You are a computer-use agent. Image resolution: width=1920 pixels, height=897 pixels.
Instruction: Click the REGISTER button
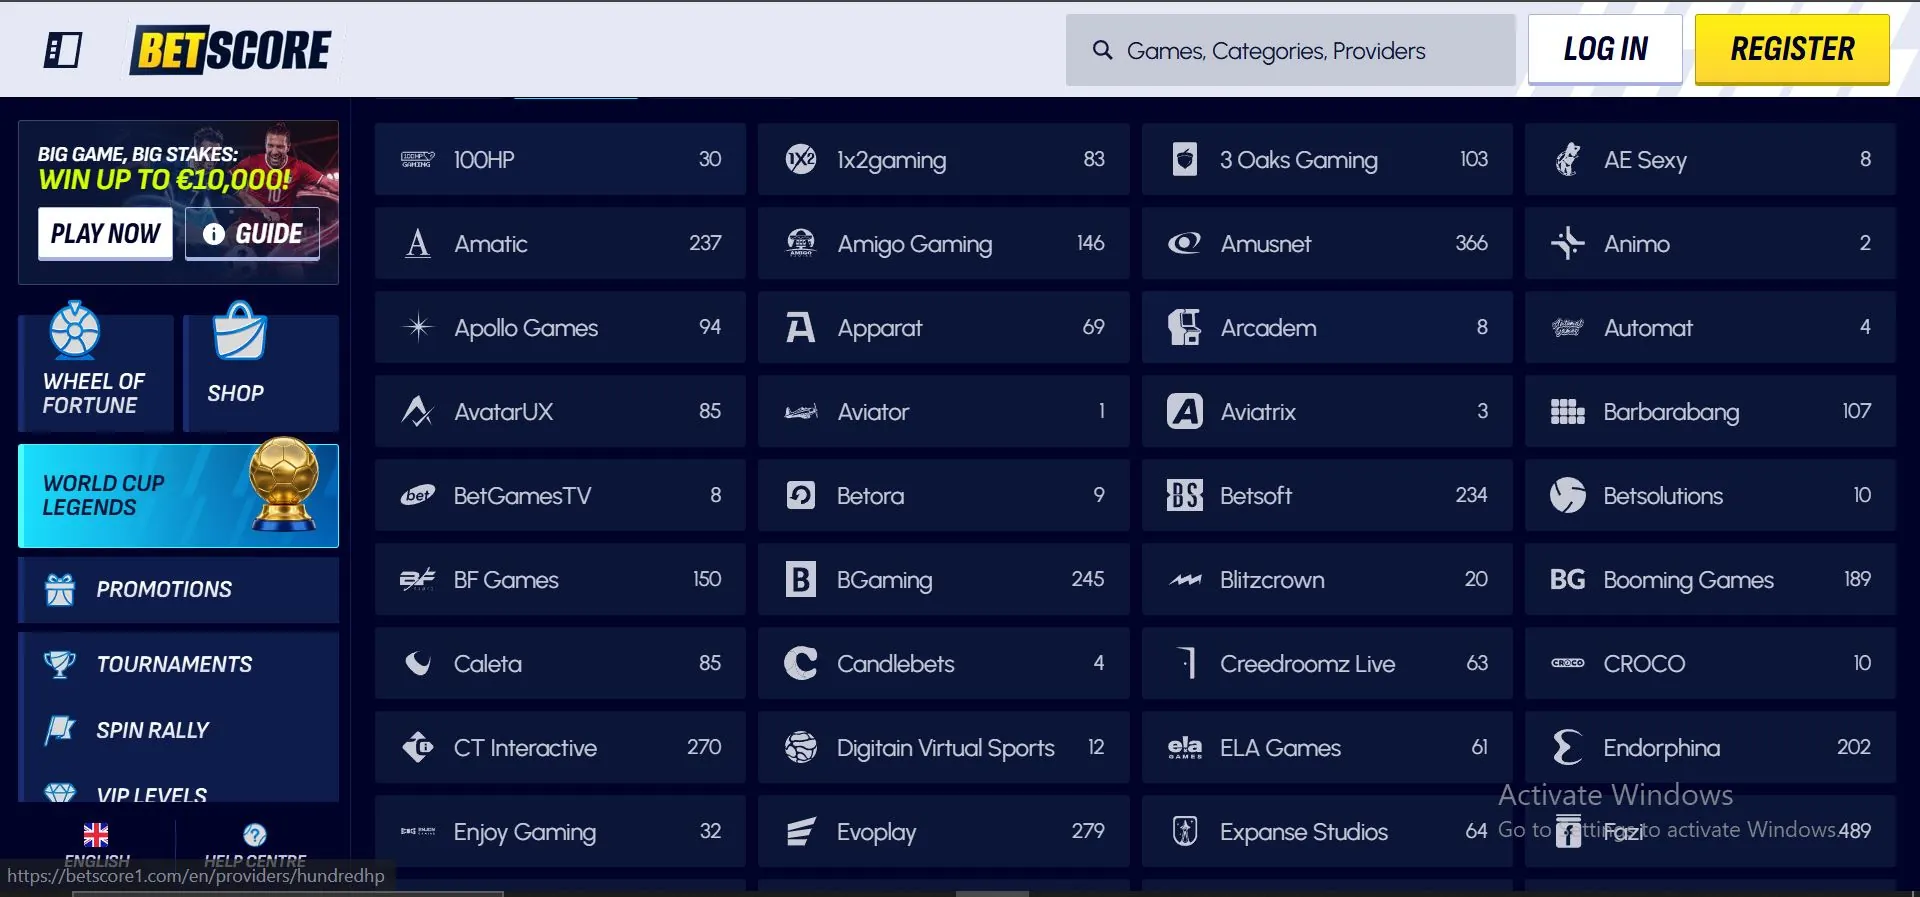pyautogui.click(x=1792, y=49)
